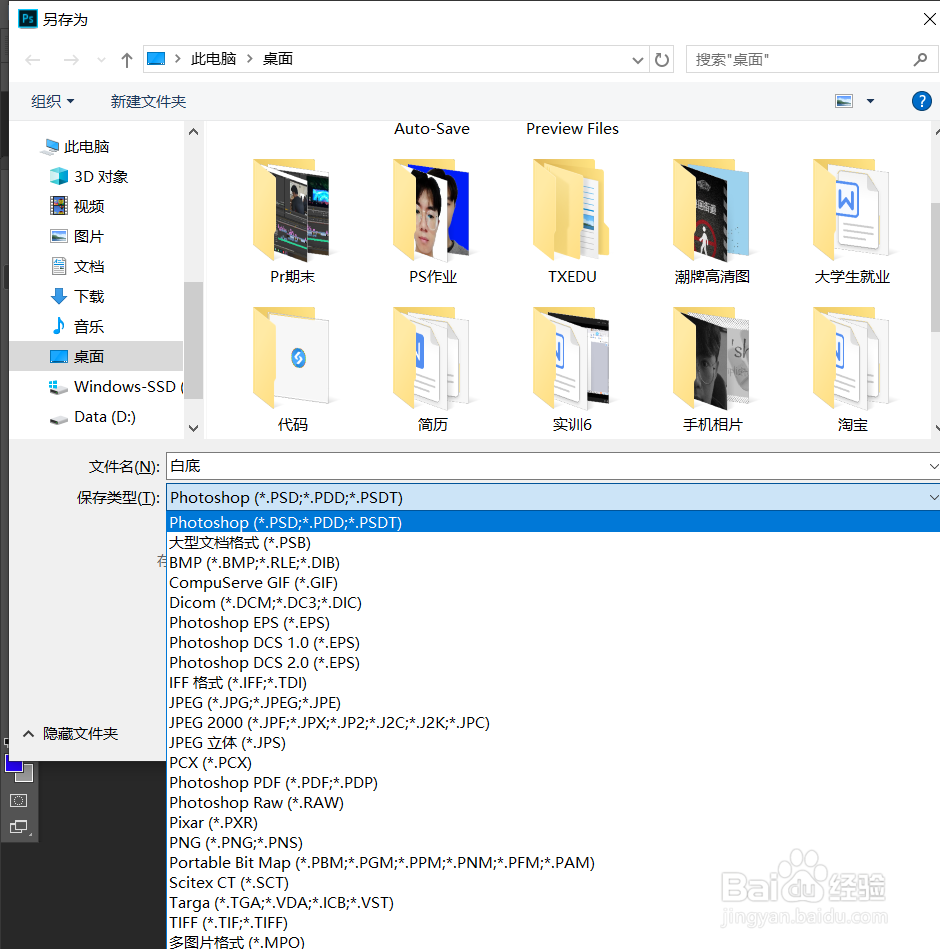Viewport: 940px width, 949px height.
Task: Select the 潮牌高清图 folder
Action: [x=712, y=222]
